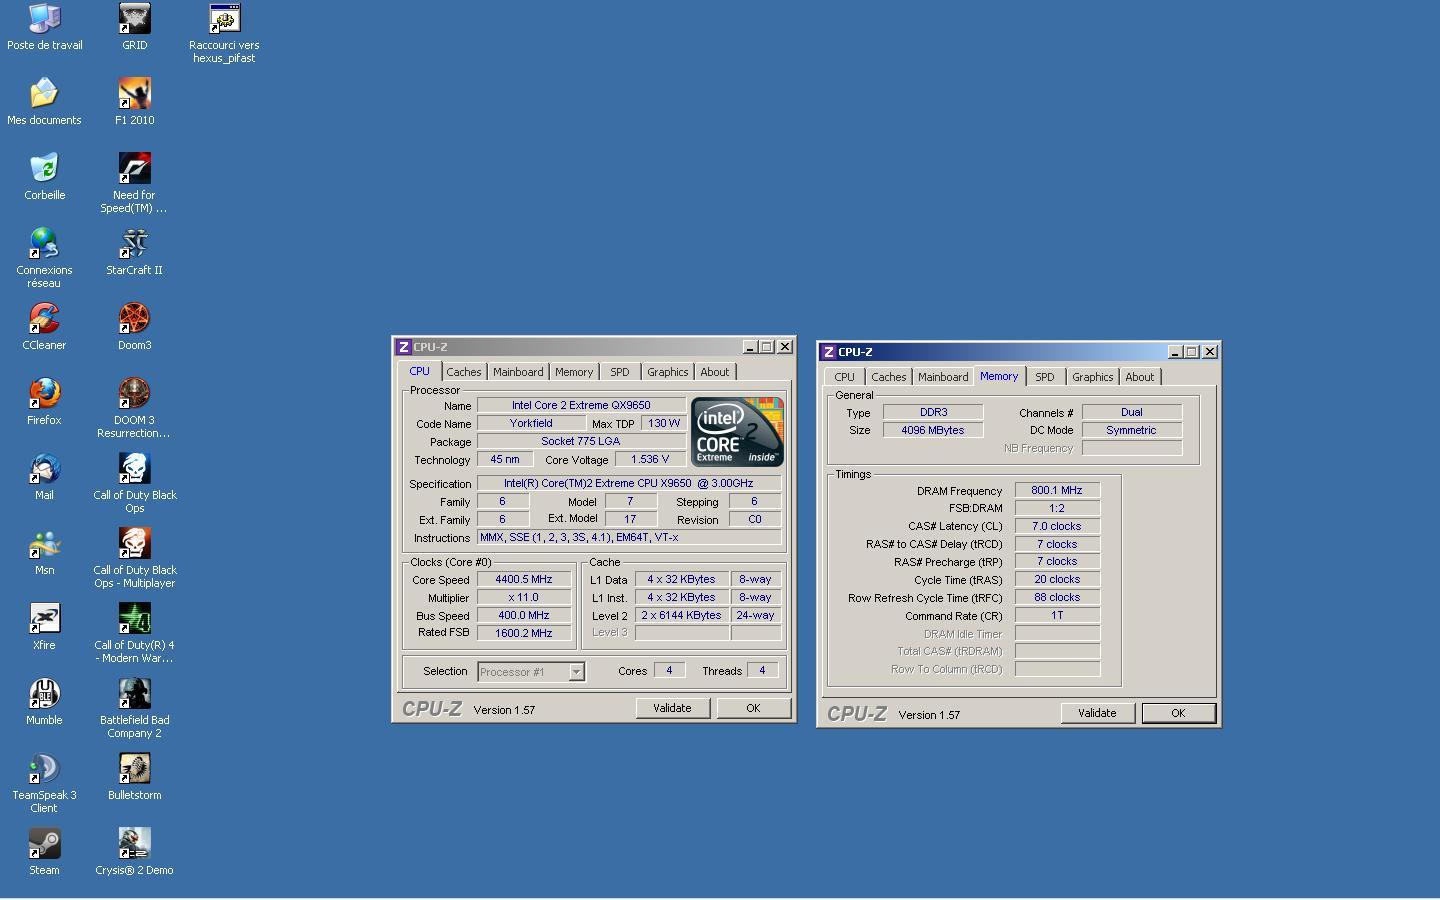The height and width of the screenshot is (900, 1440).
Task: Click the CPU name field Intel Core 2 Extreme QX9650
Action: (x=581, y=406)
